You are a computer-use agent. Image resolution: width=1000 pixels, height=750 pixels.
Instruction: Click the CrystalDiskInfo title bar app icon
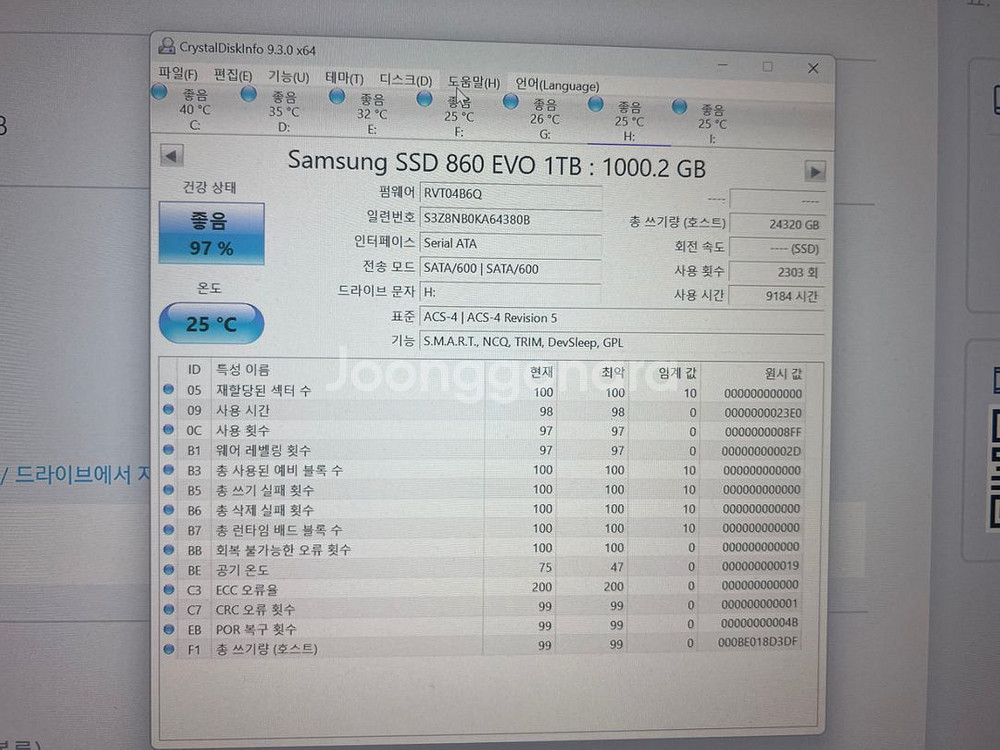[x=166, y=46]
